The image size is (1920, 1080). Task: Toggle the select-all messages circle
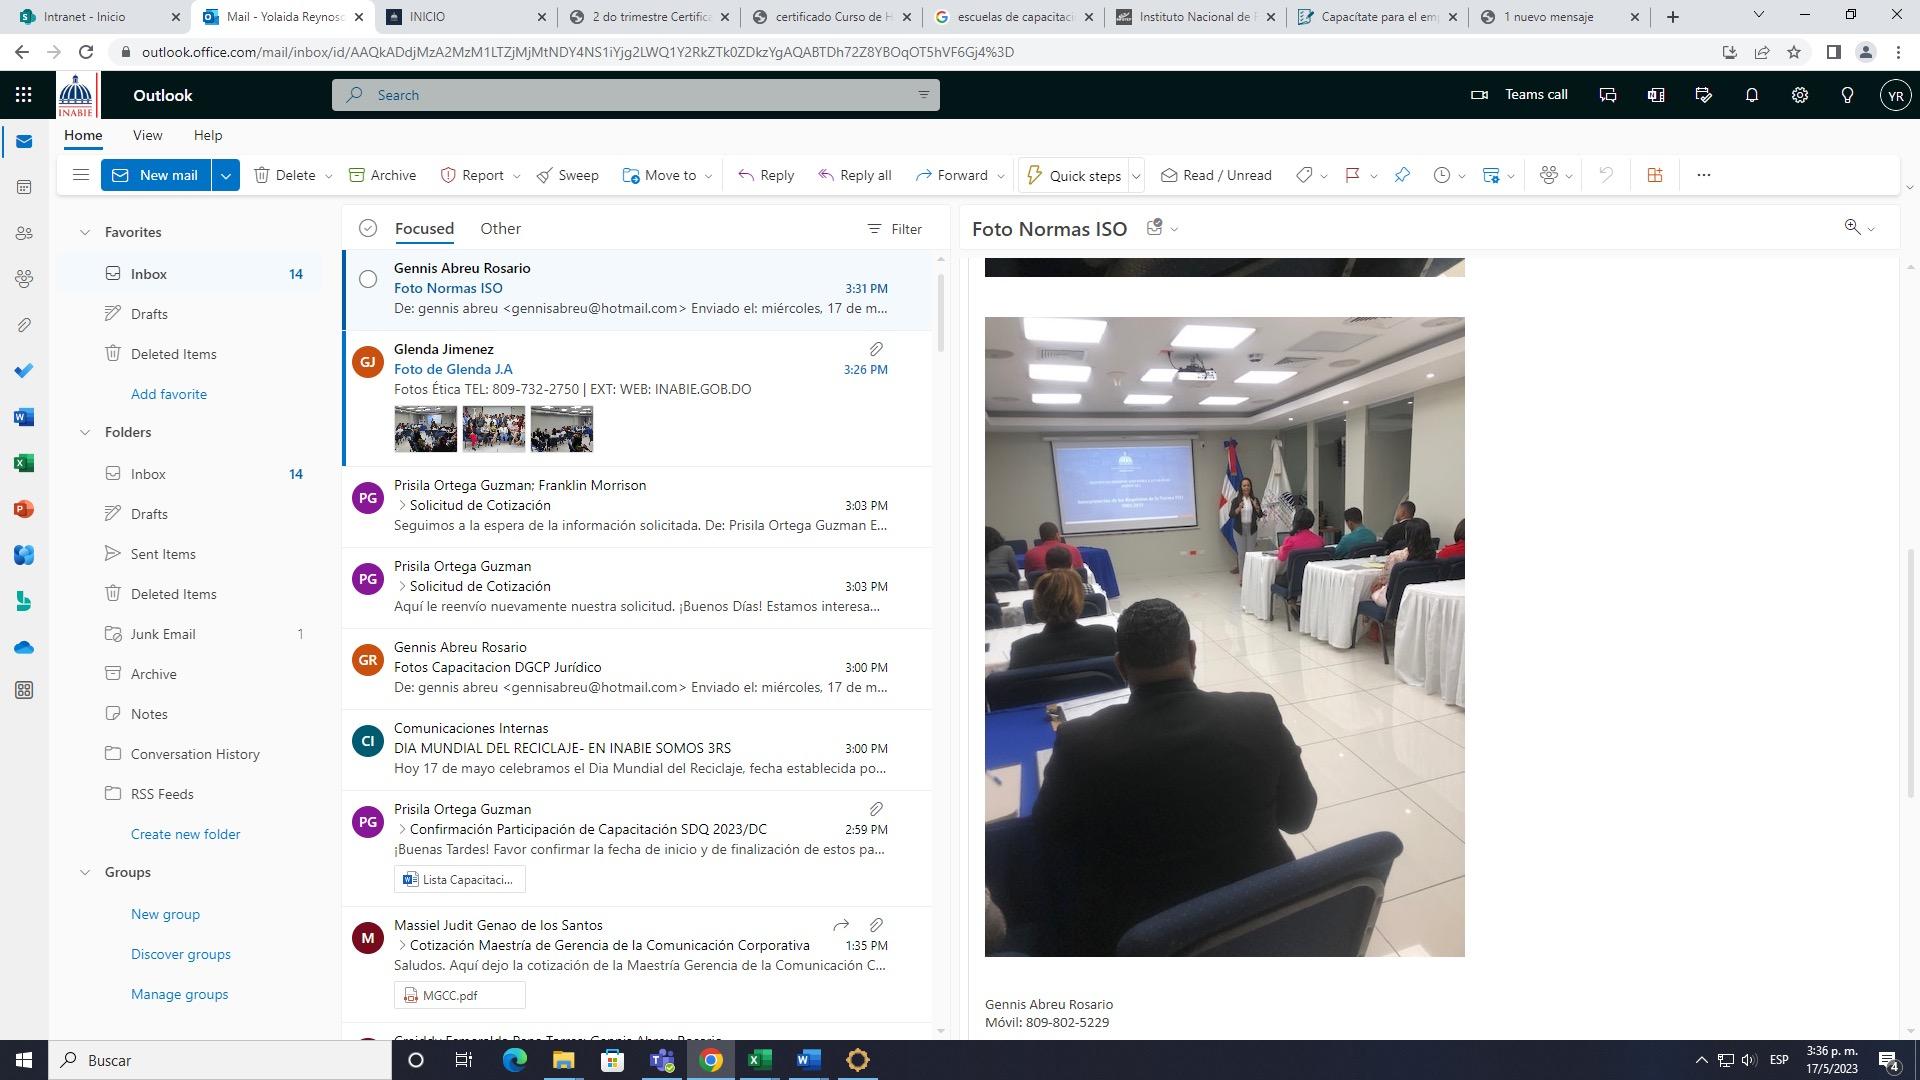pos(368,229)
